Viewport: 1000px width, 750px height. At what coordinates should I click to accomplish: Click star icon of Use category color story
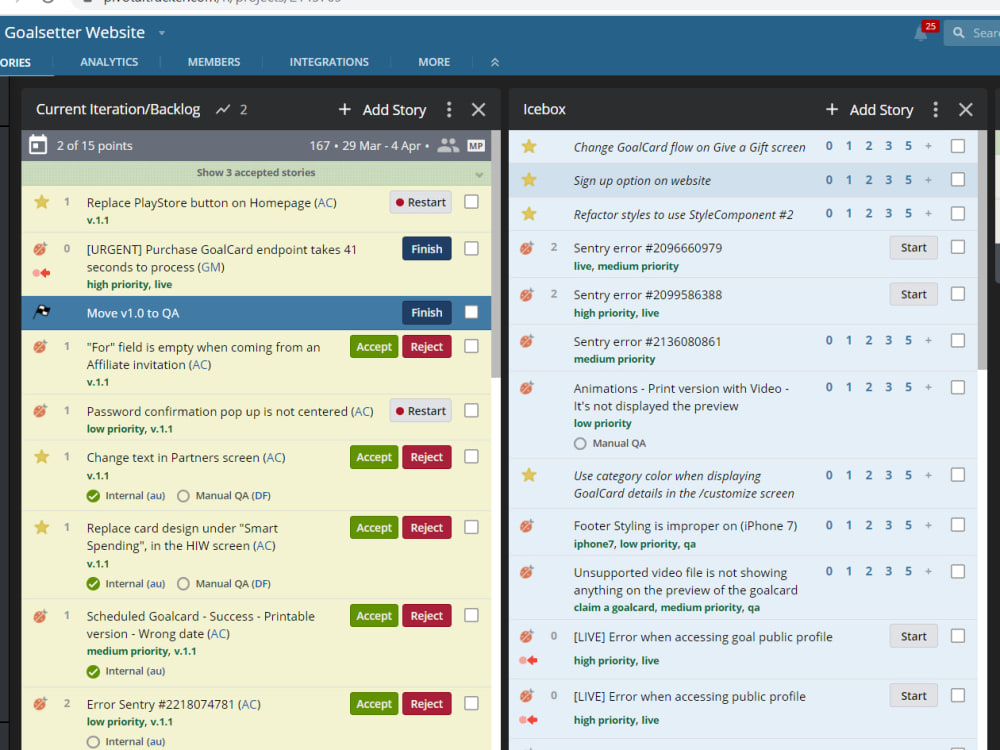(529, 475)
